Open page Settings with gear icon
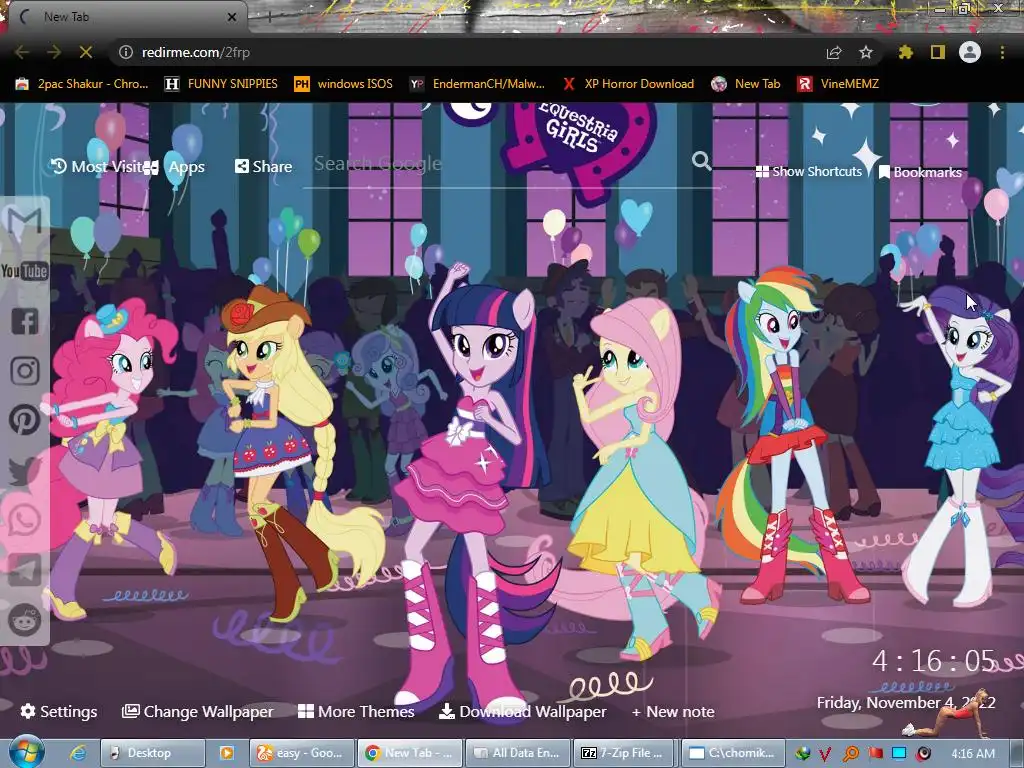Image resolution: width=1024 pixels, height=768 pixels. click(x=59, y=711)
